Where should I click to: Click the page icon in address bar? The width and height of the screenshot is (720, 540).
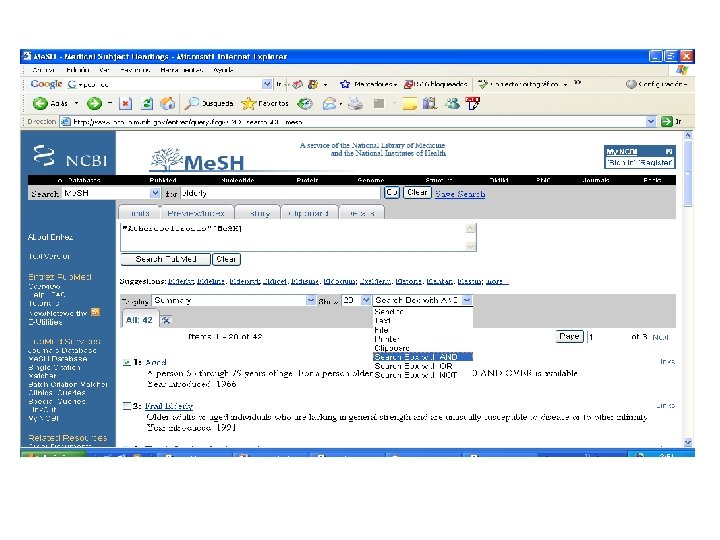66,122
